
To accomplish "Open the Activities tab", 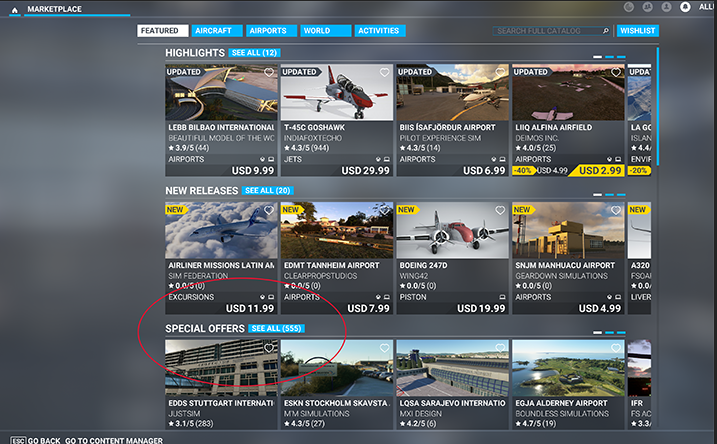I will [380, 31].
